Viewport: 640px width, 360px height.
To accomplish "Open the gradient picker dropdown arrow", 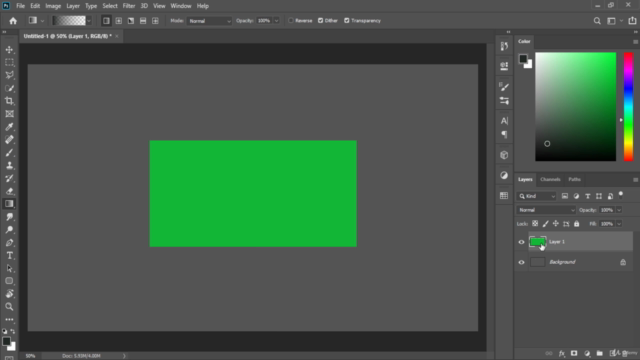I will [x=89, y=21].
